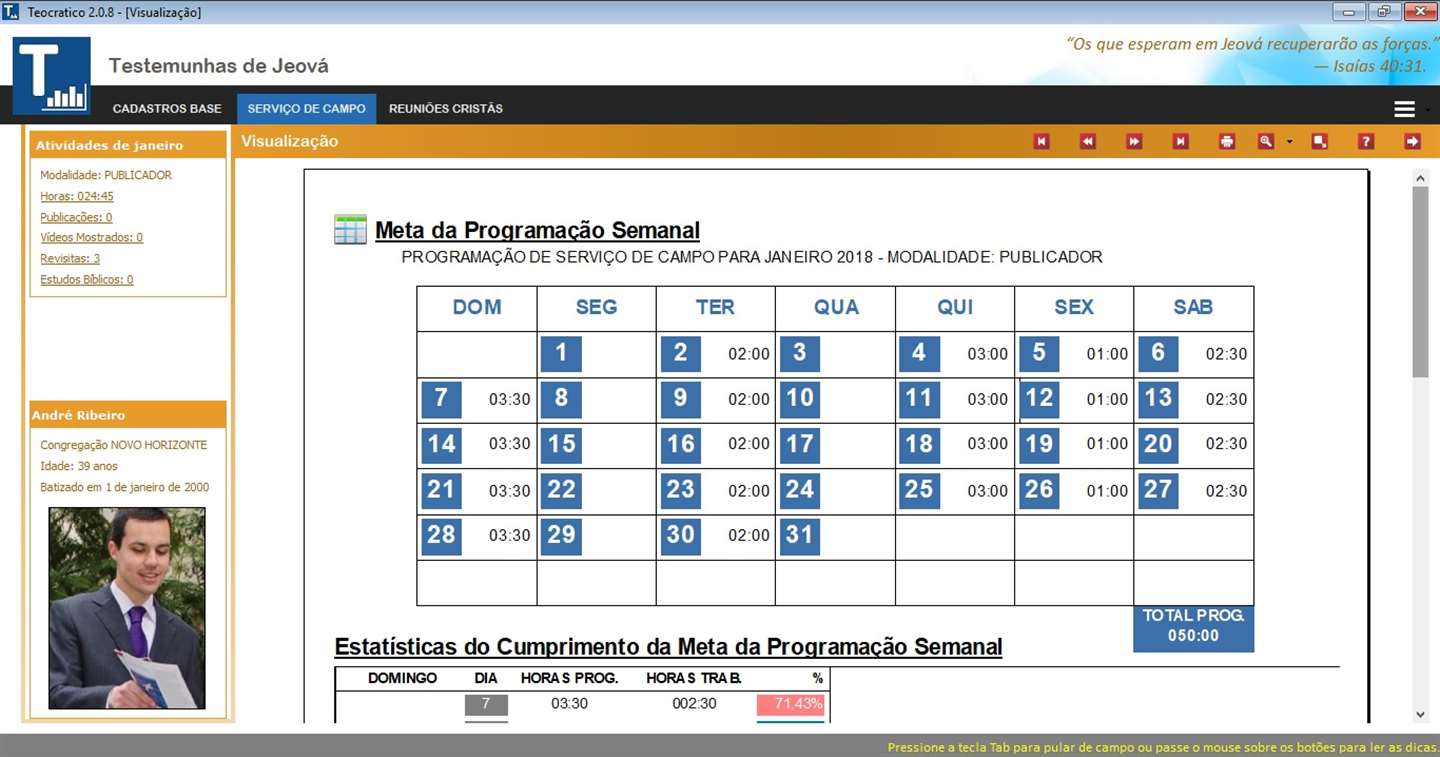Click the DOM column header
1440x757 pixels.
(477, 308)
